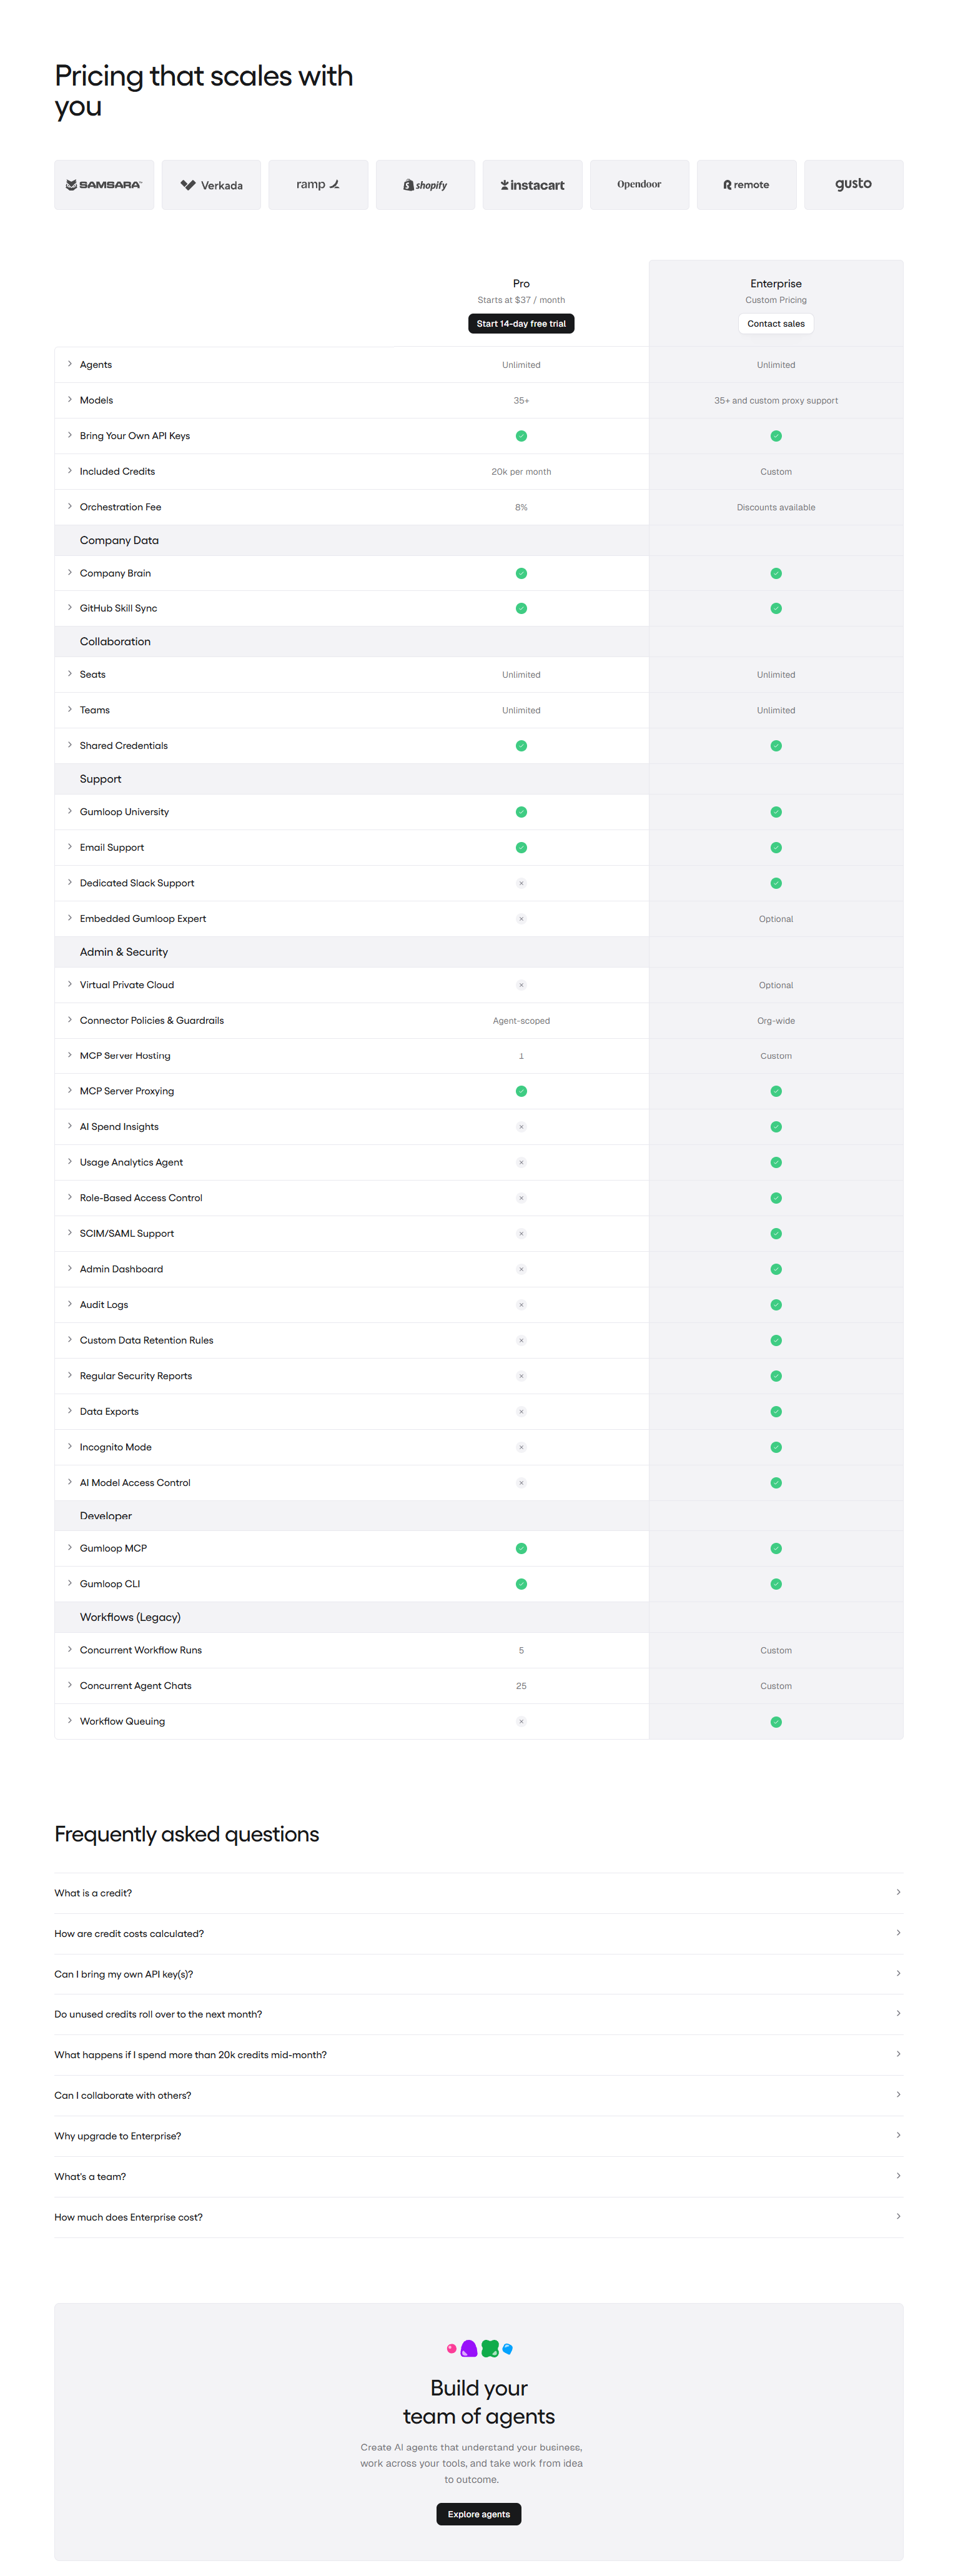
Task: Select the remote logo card
Action: [746, 185]
